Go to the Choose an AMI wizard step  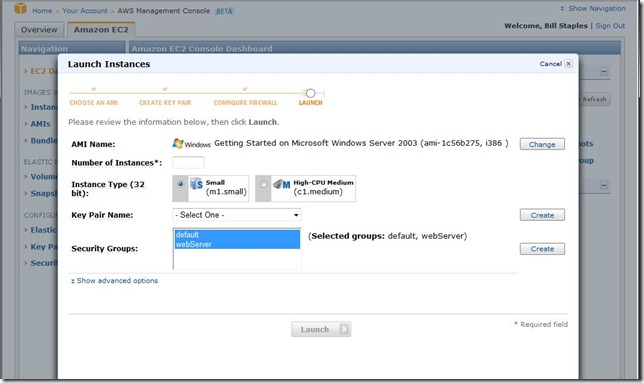pos(94,103)
